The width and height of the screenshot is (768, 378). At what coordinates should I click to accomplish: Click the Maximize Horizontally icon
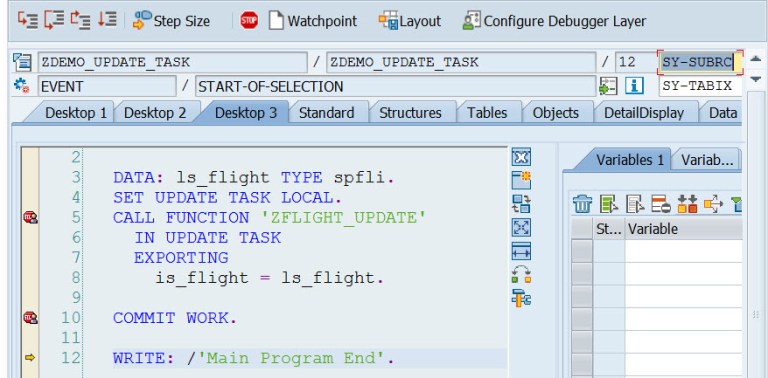click(x=521, y=251)
